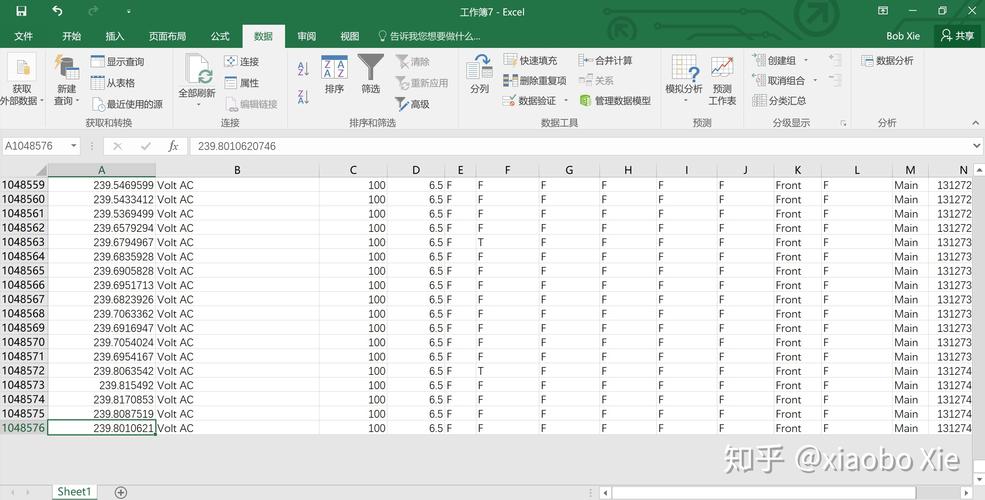Click 最近使用的源 icon
Viewport: 985px width, 500px height.
(x=97, y=104)
